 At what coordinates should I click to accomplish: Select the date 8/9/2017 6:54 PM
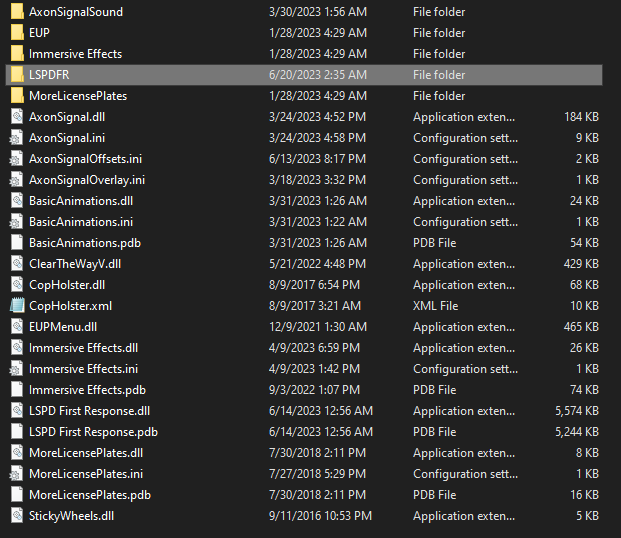tap(314, 285)
